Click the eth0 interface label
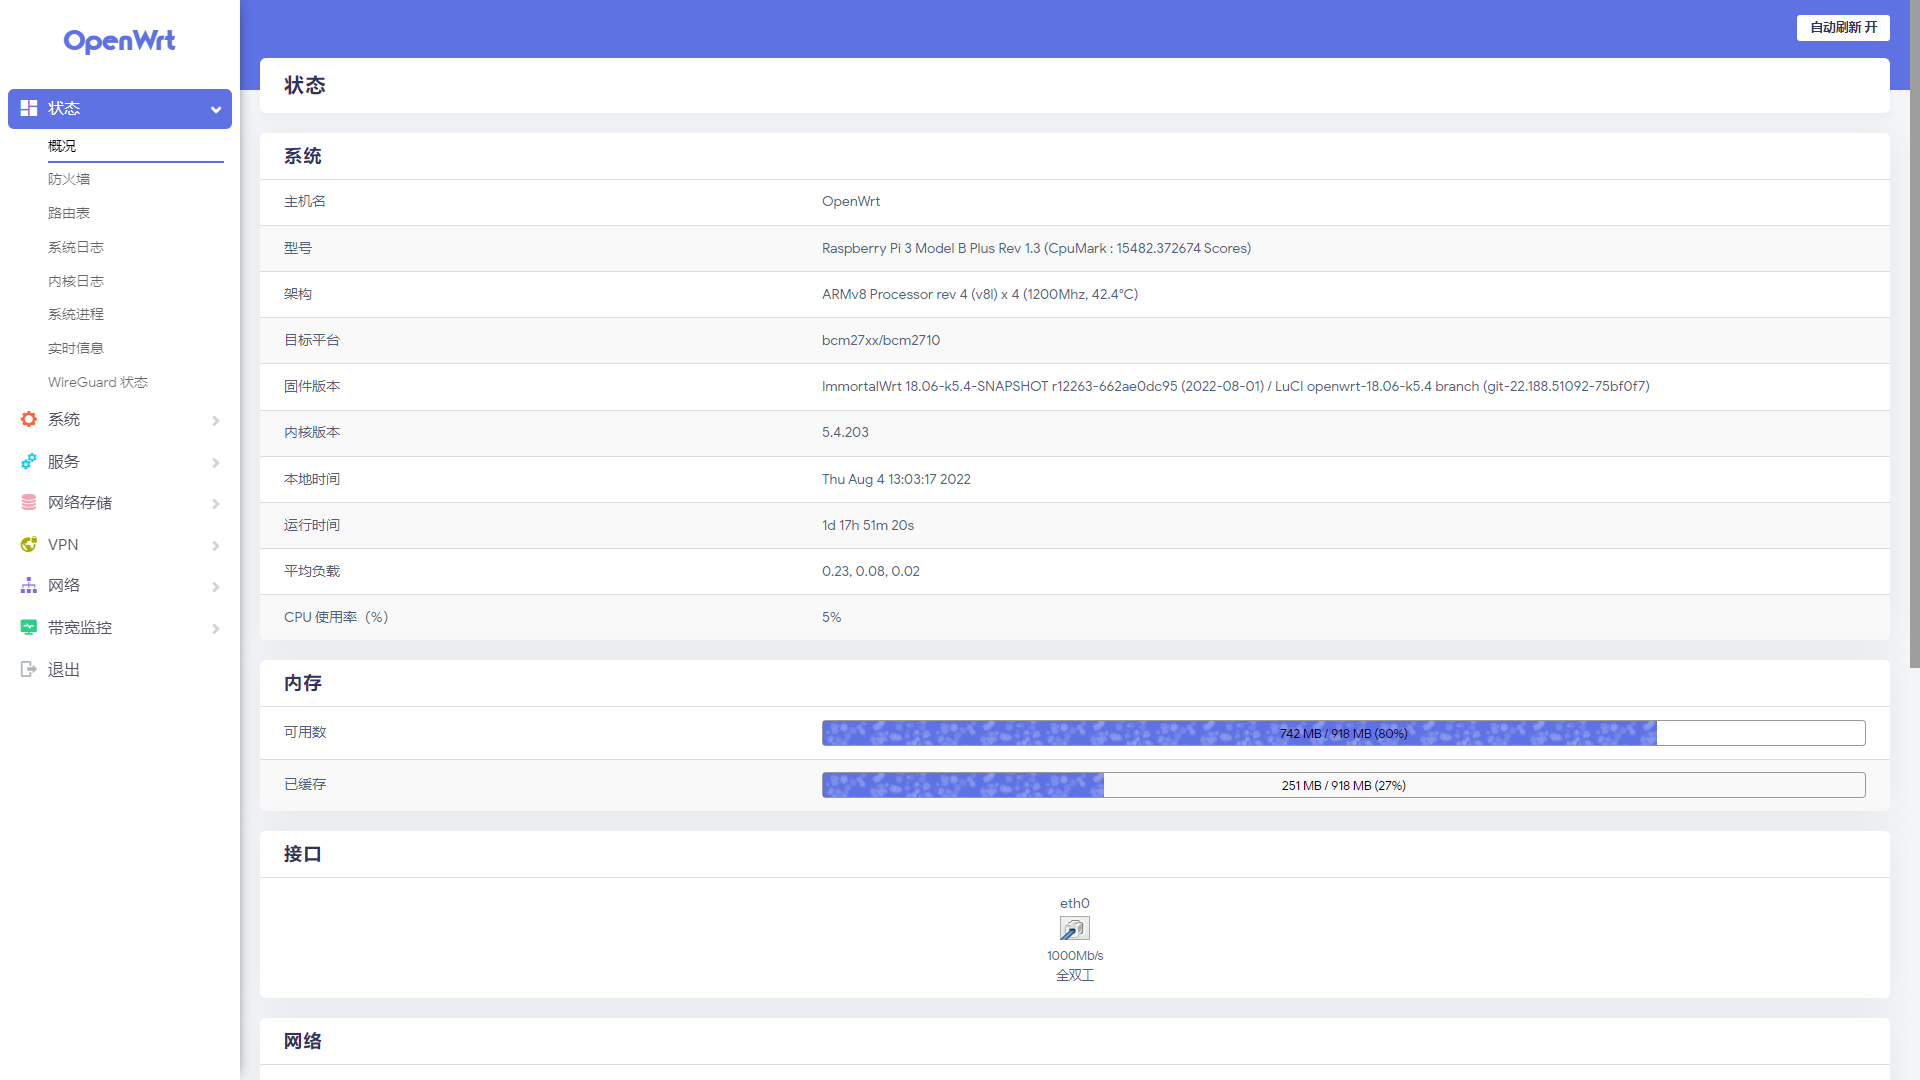 pyautogui.click(x=1075, y=903)
